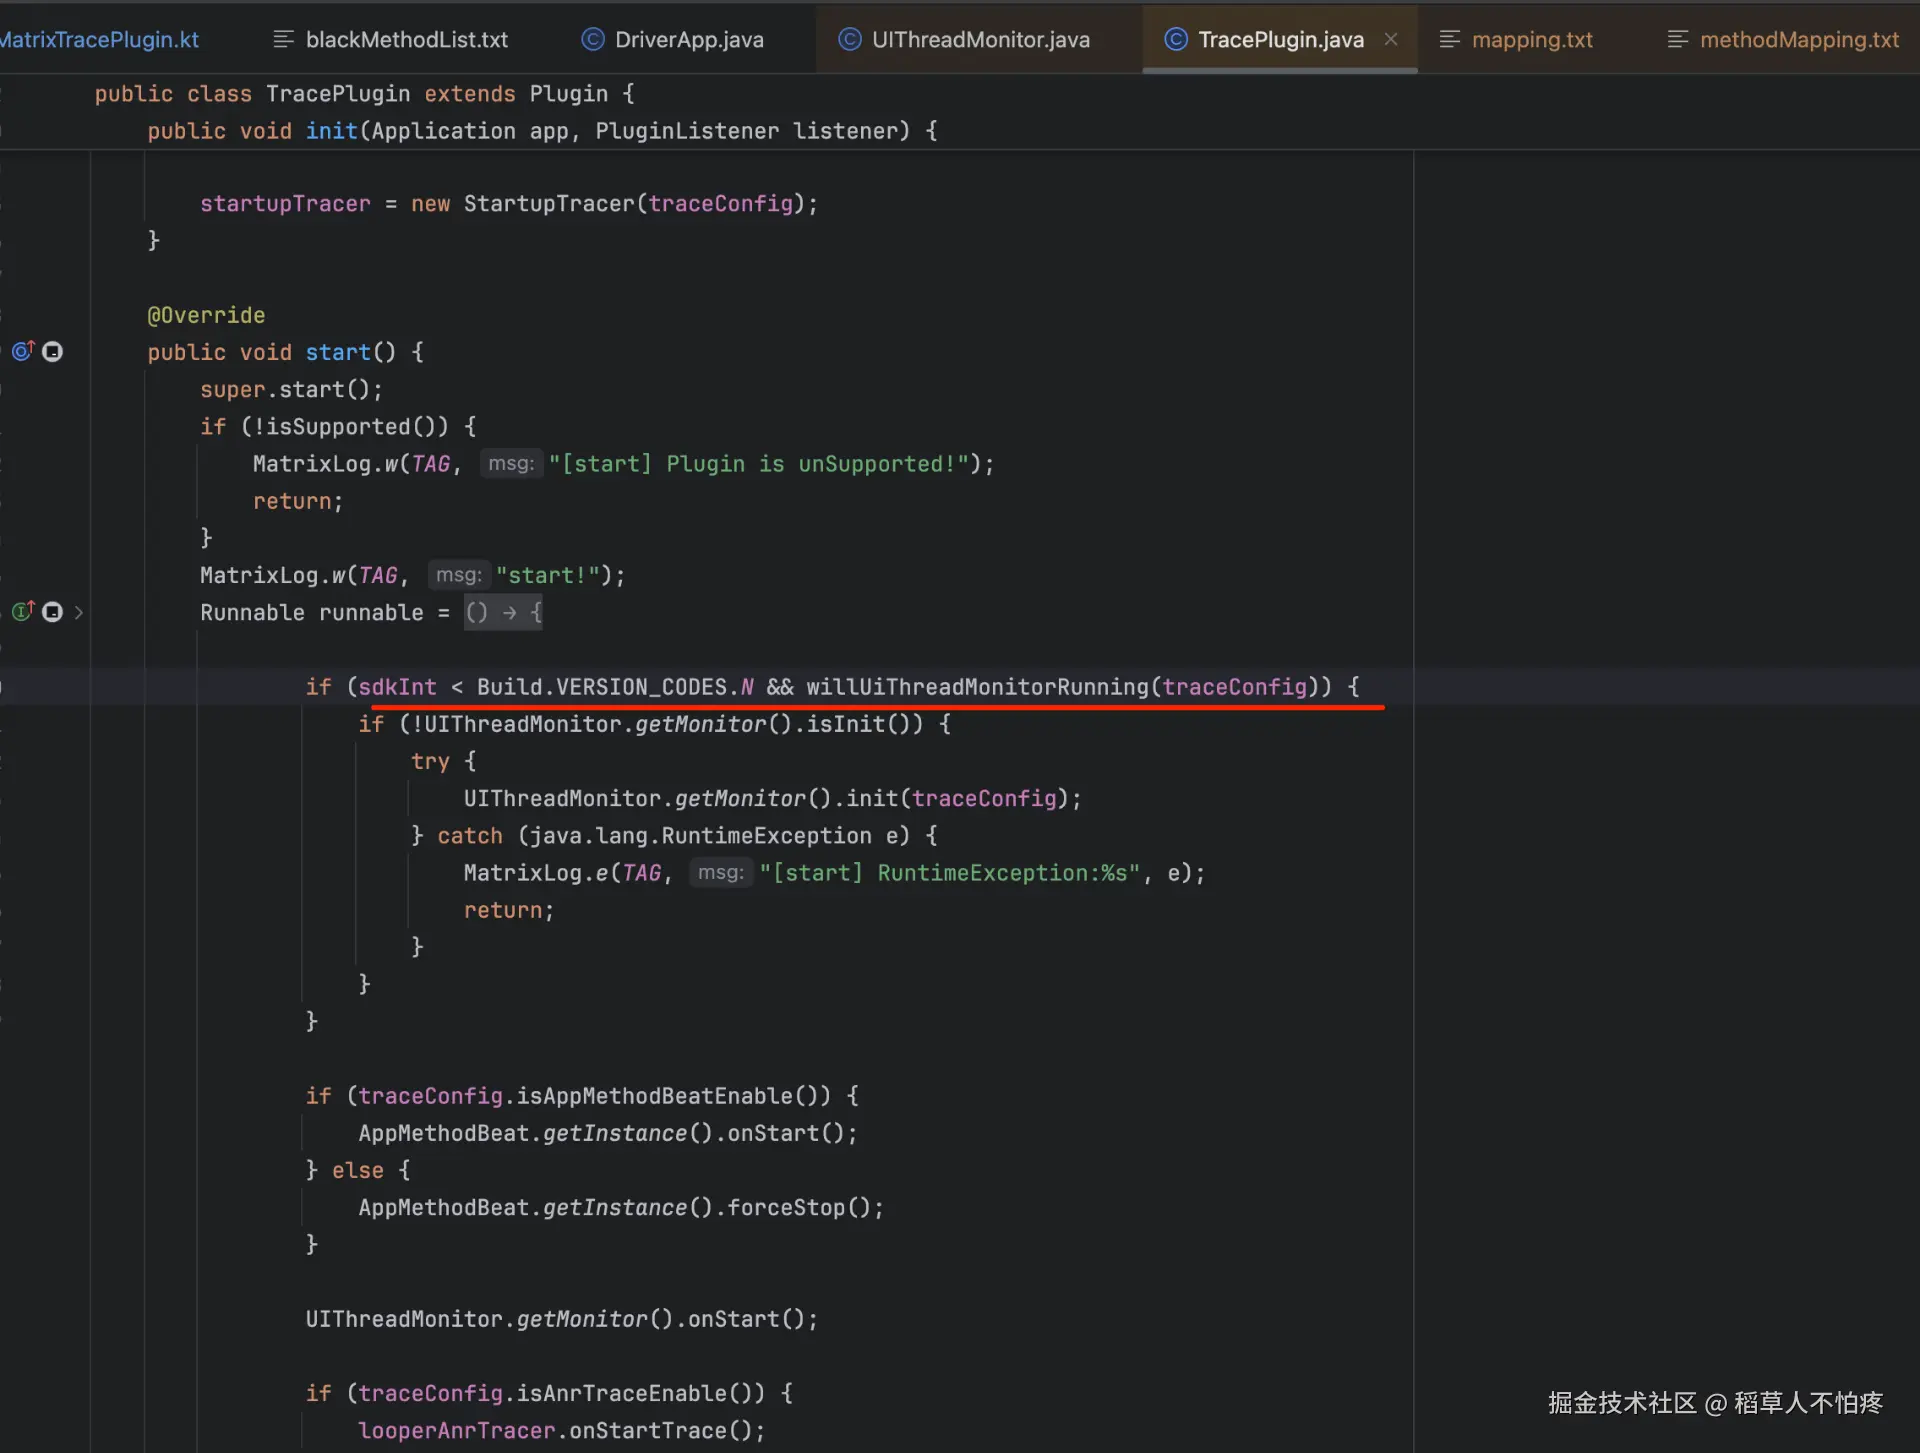The image size is (1920, 1453).
Task: Click the text file icon on blackMethodList.txt tab
Action: (284, 39)
